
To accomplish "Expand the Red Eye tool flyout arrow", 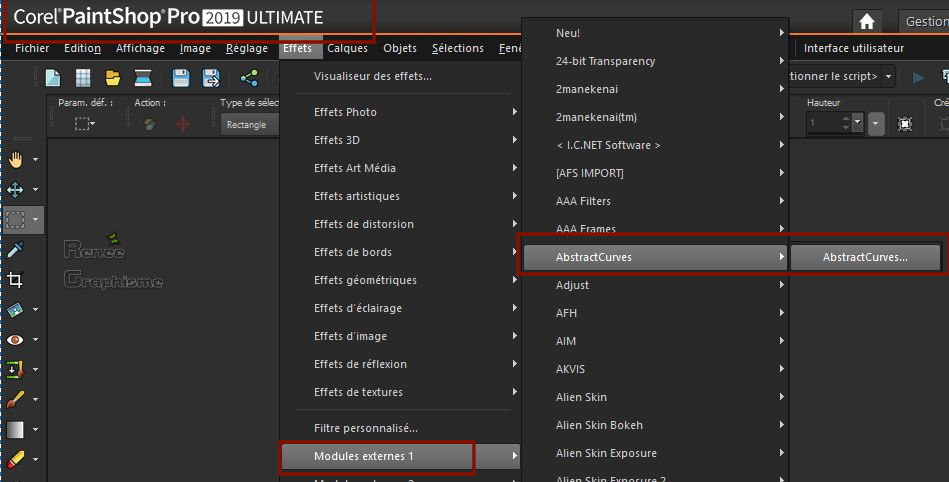I will [35, 339].
